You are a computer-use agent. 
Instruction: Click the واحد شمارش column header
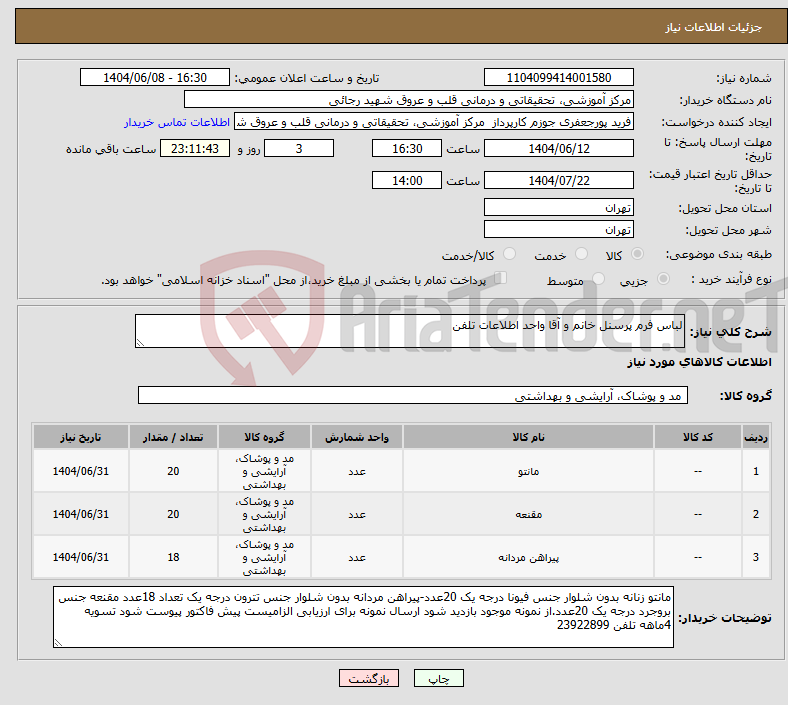pyautogui.click(x=357, y=437)
